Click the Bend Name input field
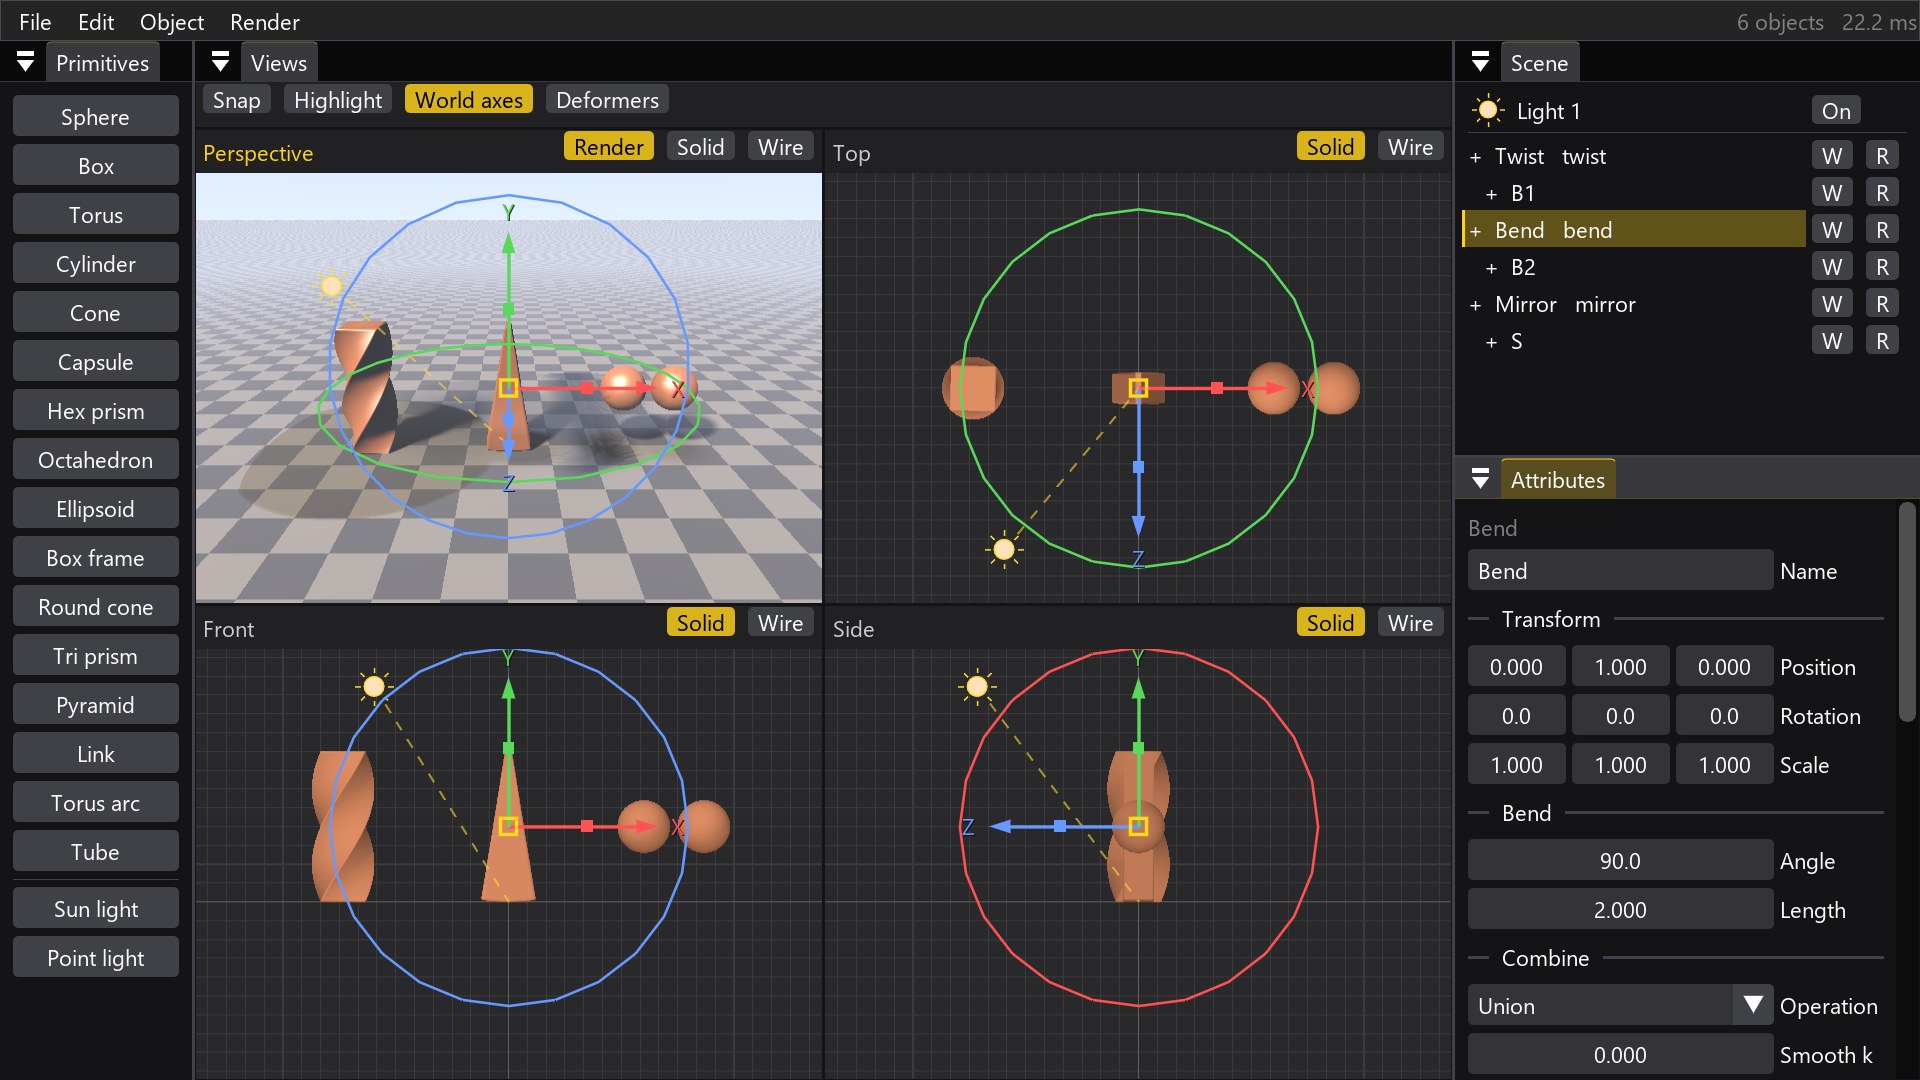The width and height of the screenshot is (1920, 1080). click(1620, 571)
